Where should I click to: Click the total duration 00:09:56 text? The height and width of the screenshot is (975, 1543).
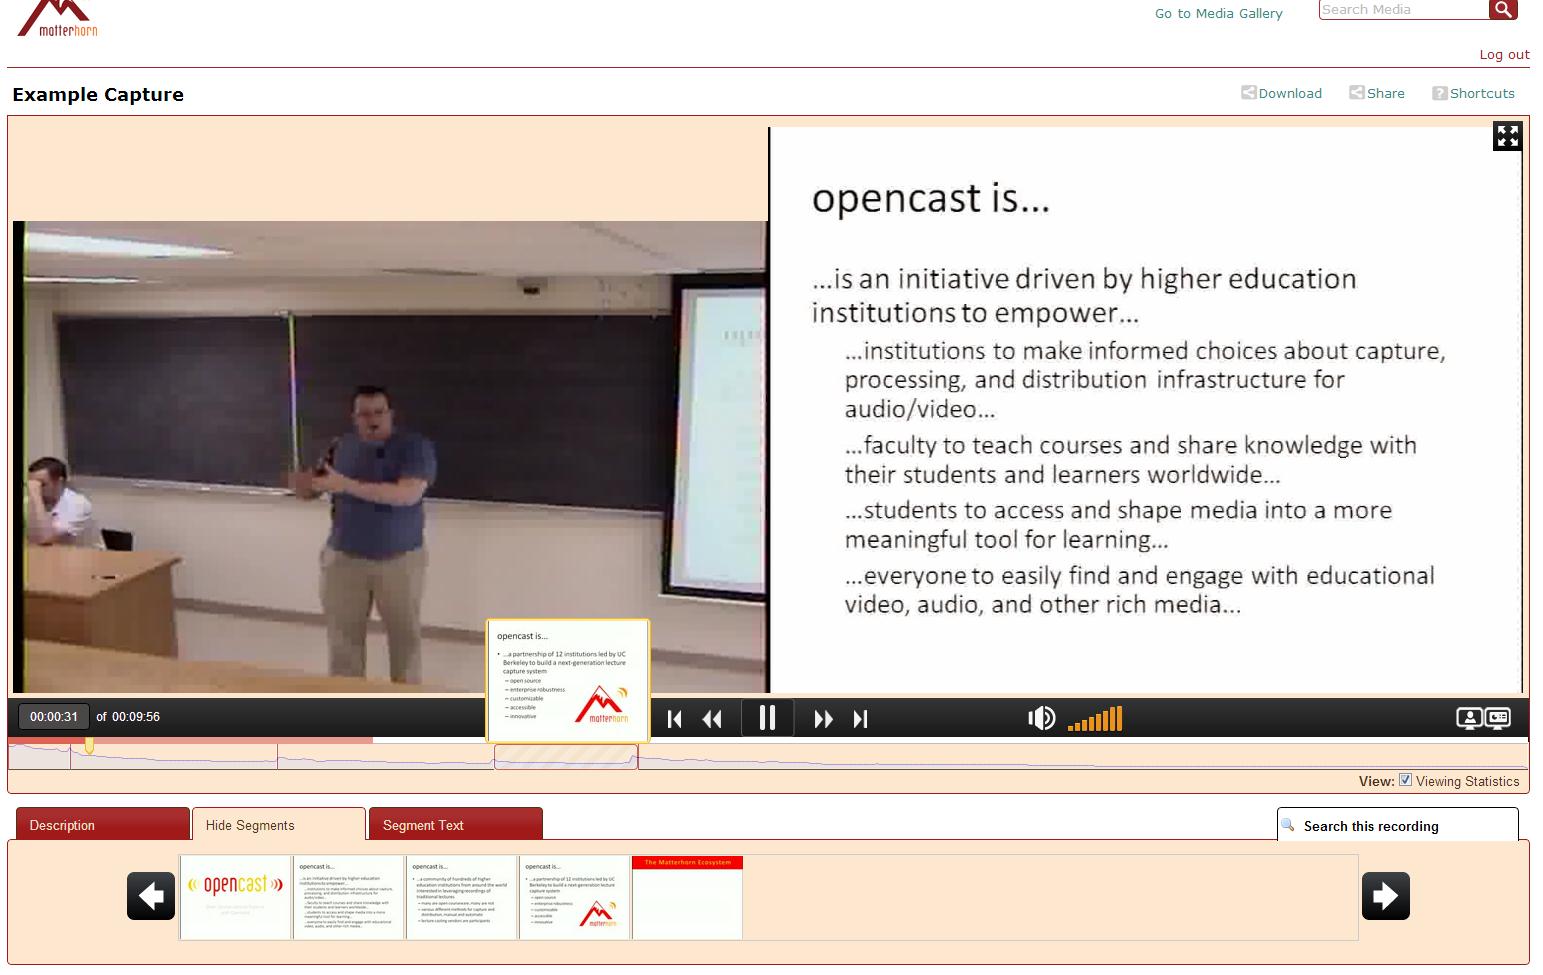tap(136, 717)
